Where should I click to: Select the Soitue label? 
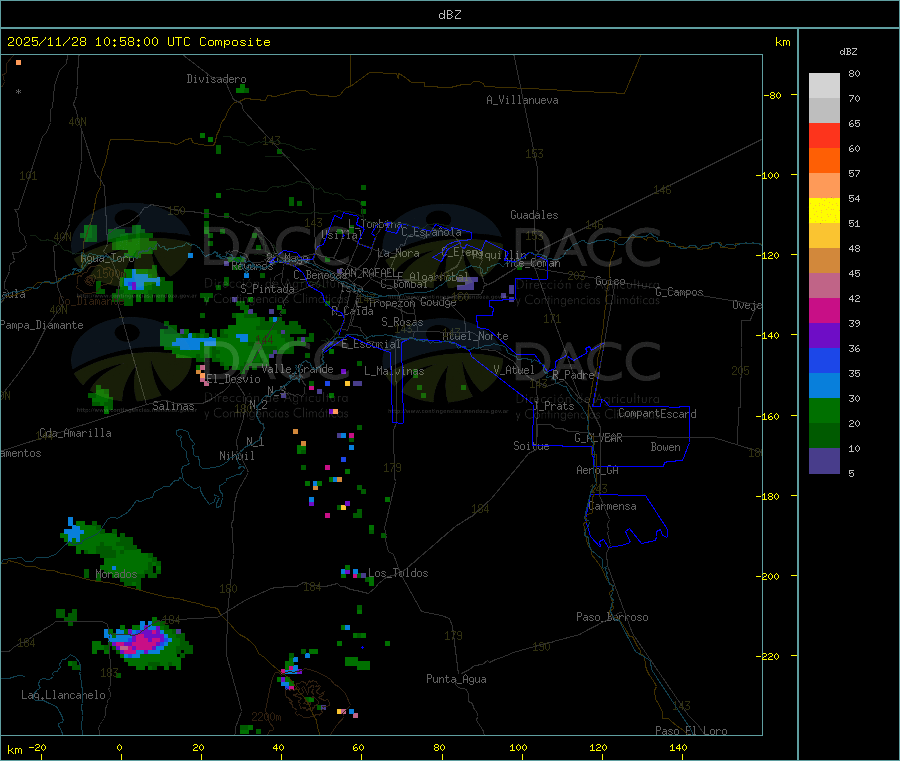pos(531,446)
